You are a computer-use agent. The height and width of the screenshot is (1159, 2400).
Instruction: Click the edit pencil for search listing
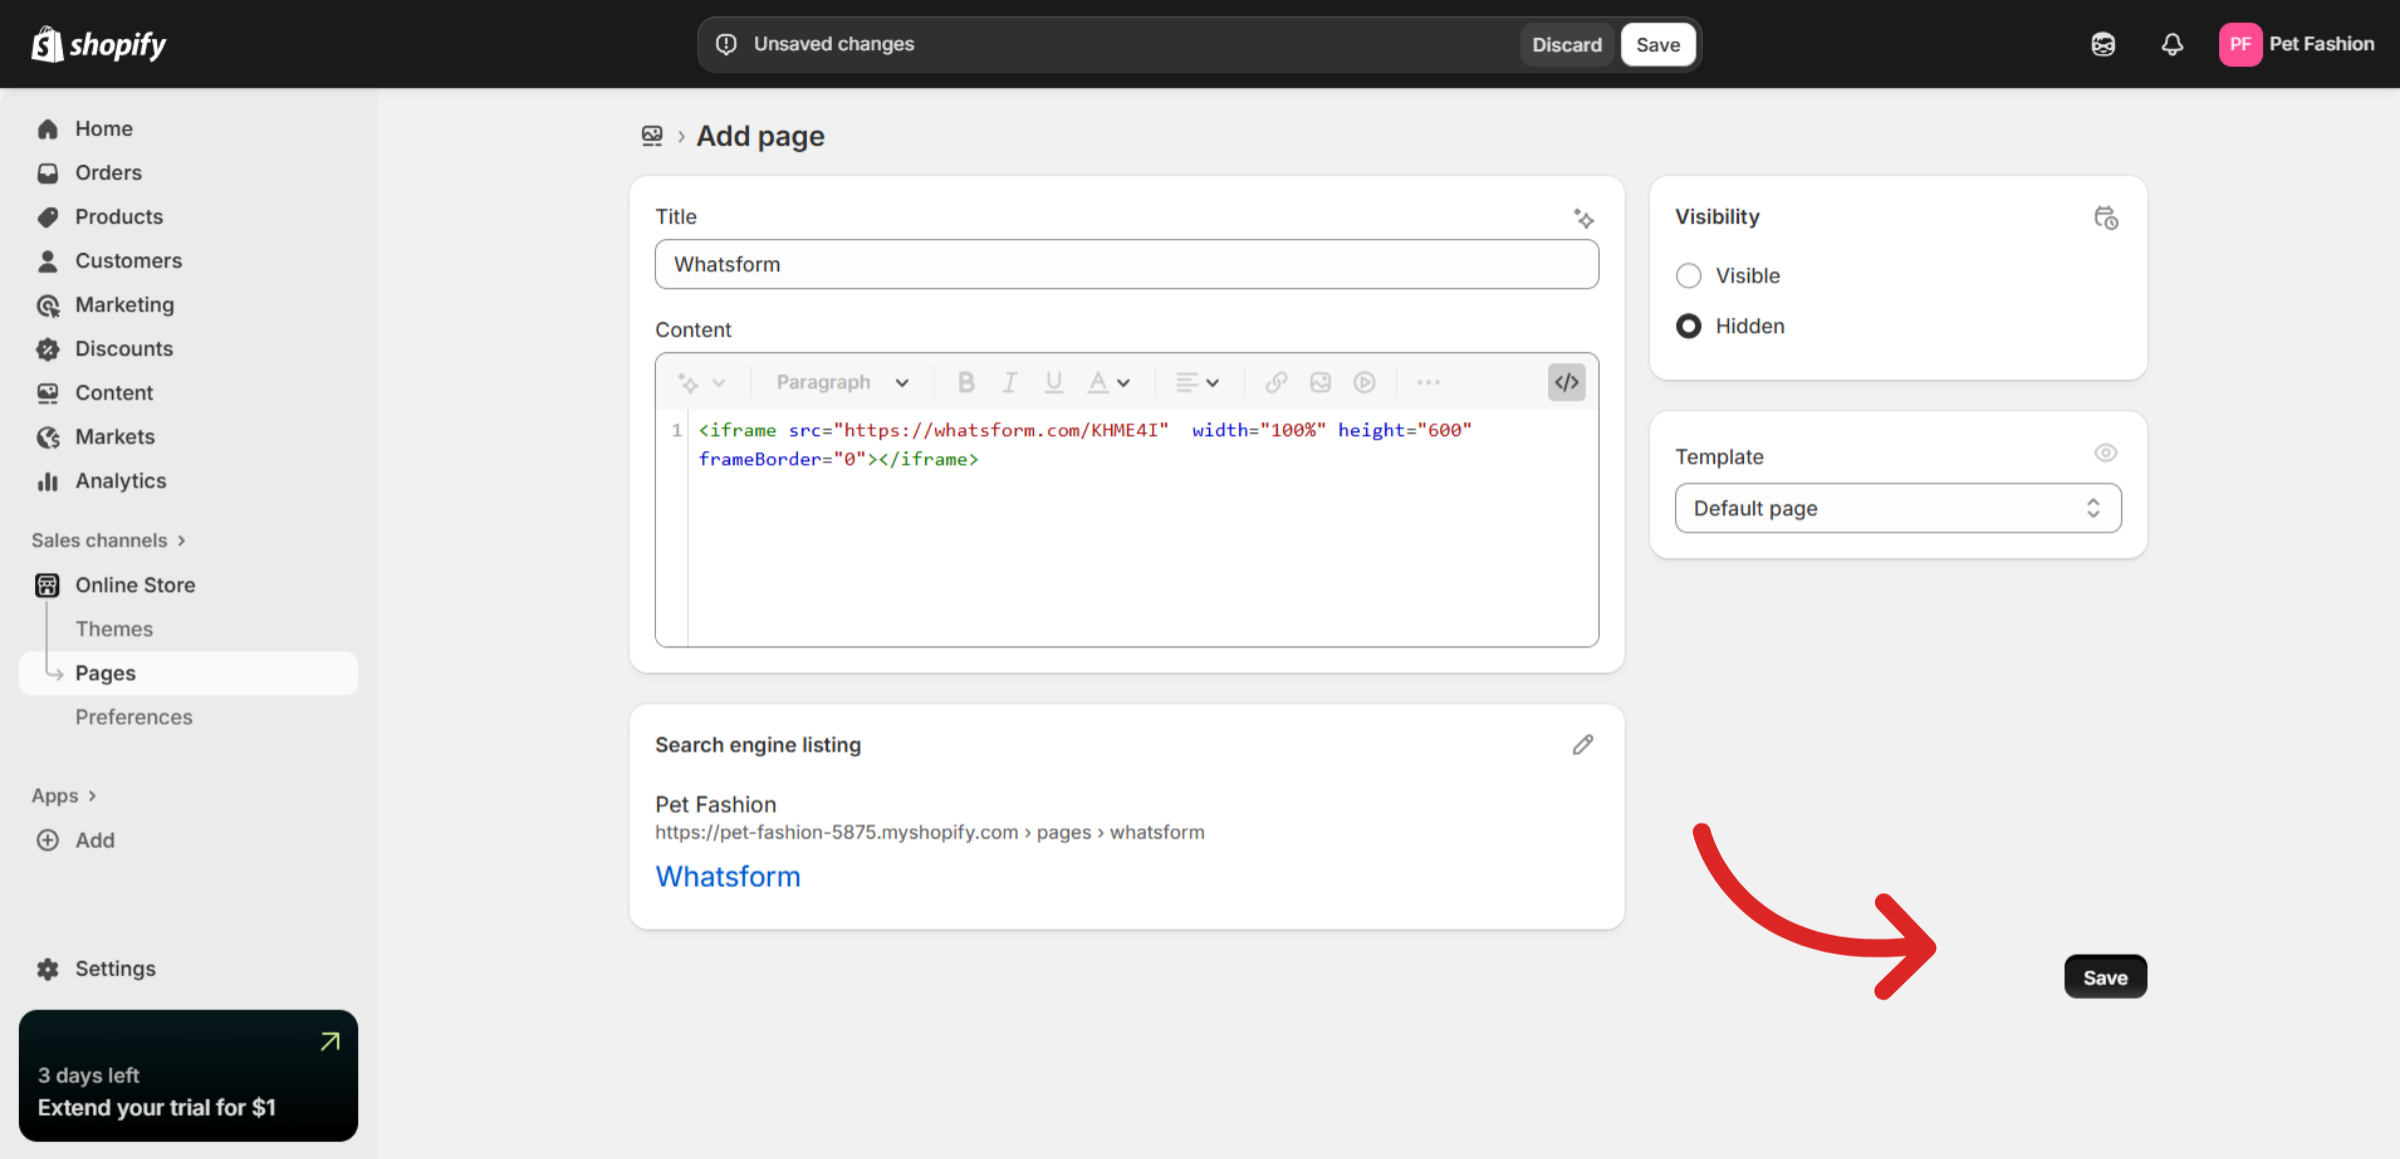click(x=1582, y=745)
